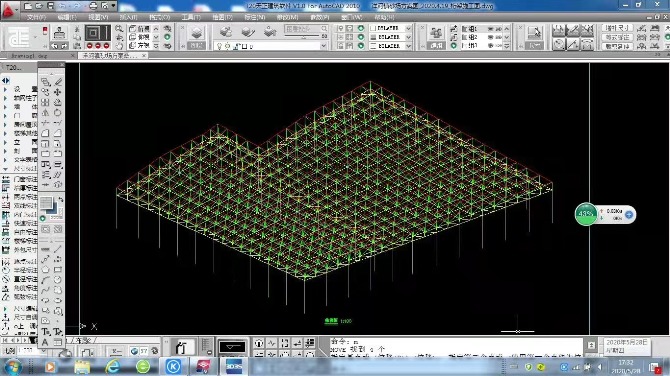Click the green 43% floating circle button
This screenshot has height=376, width=670.
(x=585, y=214)
